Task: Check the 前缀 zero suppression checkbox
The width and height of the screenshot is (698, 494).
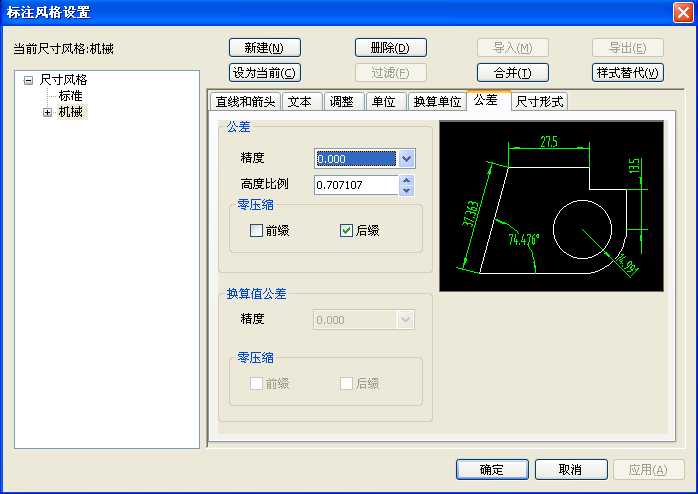Action: coord(257,231)
